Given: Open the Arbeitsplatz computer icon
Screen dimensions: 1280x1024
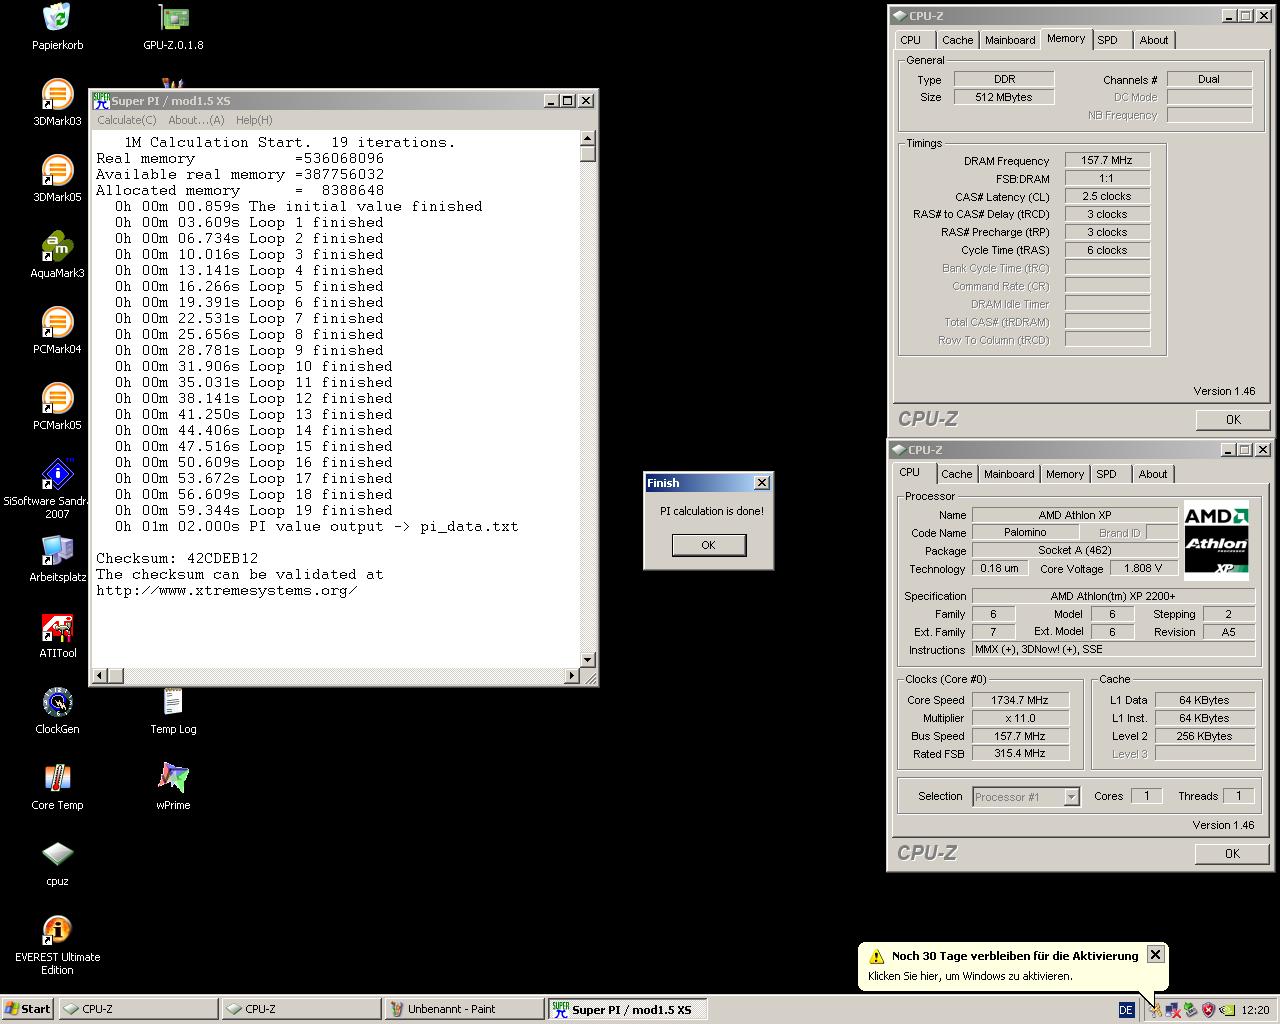Looking at the screenshot, I should (x=57, y=551).
